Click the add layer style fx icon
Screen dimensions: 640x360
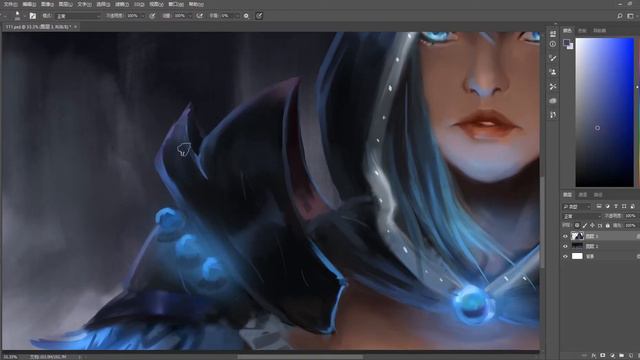593,356
